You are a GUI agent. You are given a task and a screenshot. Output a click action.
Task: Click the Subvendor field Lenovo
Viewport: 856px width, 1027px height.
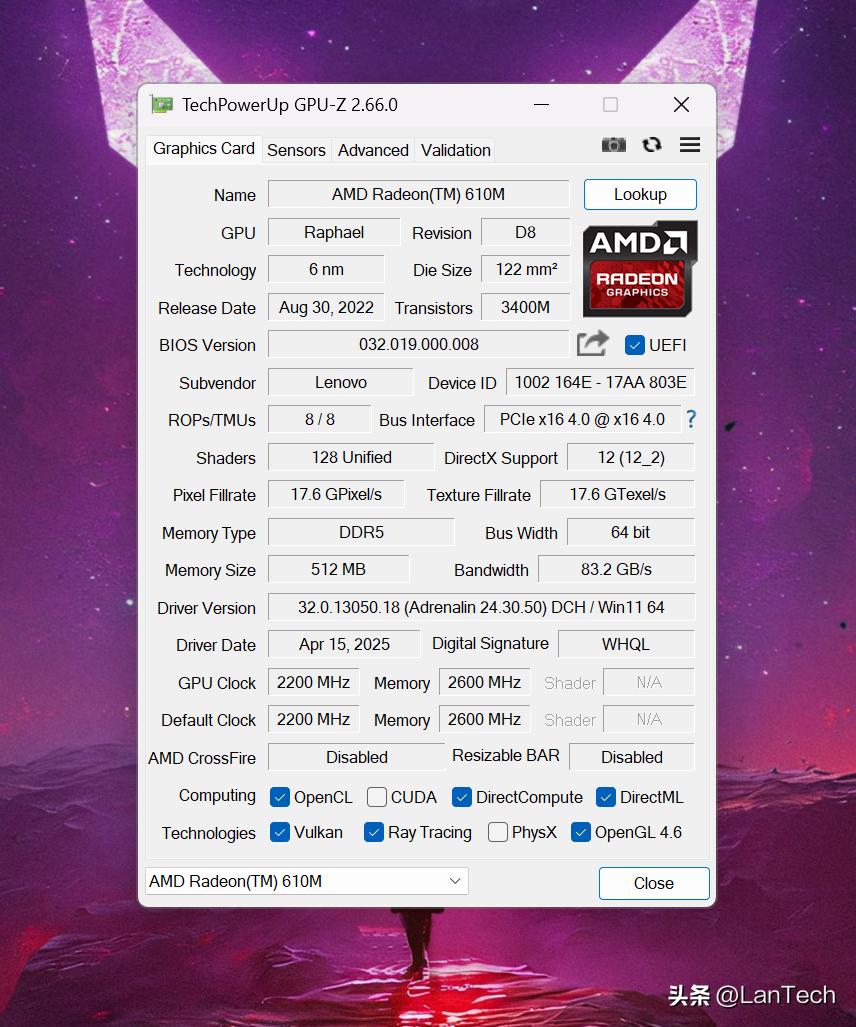click(341, 383)
